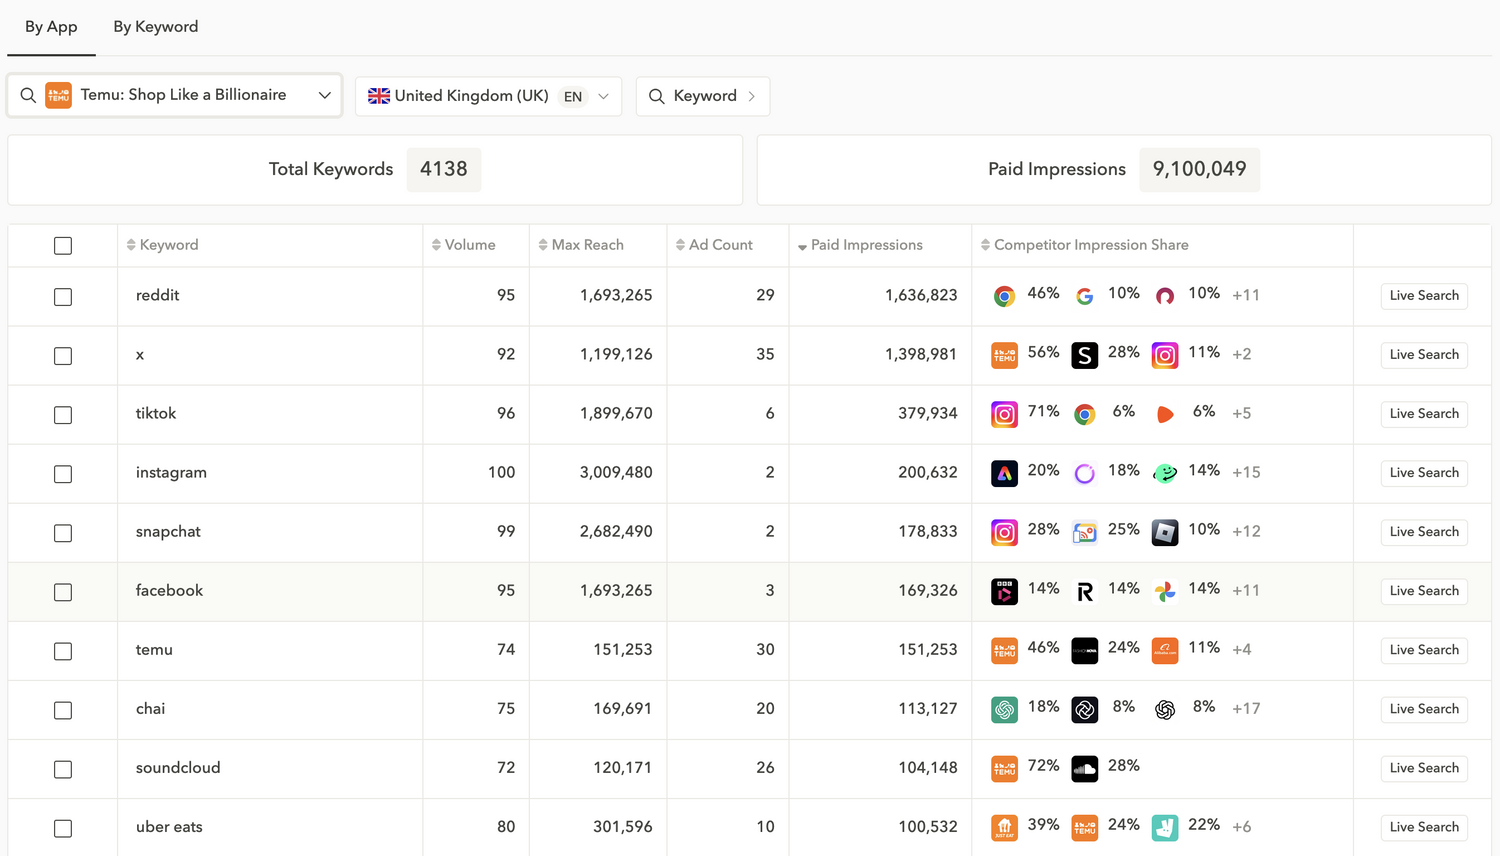Expand +17 more competitors in chai row
Viewport: 1500px width, 856px height.
pos(1246,708)
